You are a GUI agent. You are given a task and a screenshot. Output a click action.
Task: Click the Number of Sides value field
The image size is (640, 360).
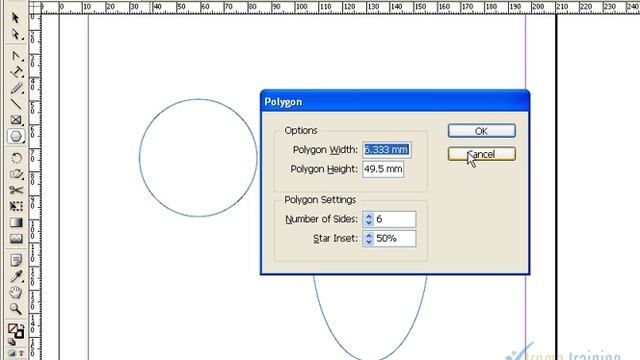click(395, 219)
